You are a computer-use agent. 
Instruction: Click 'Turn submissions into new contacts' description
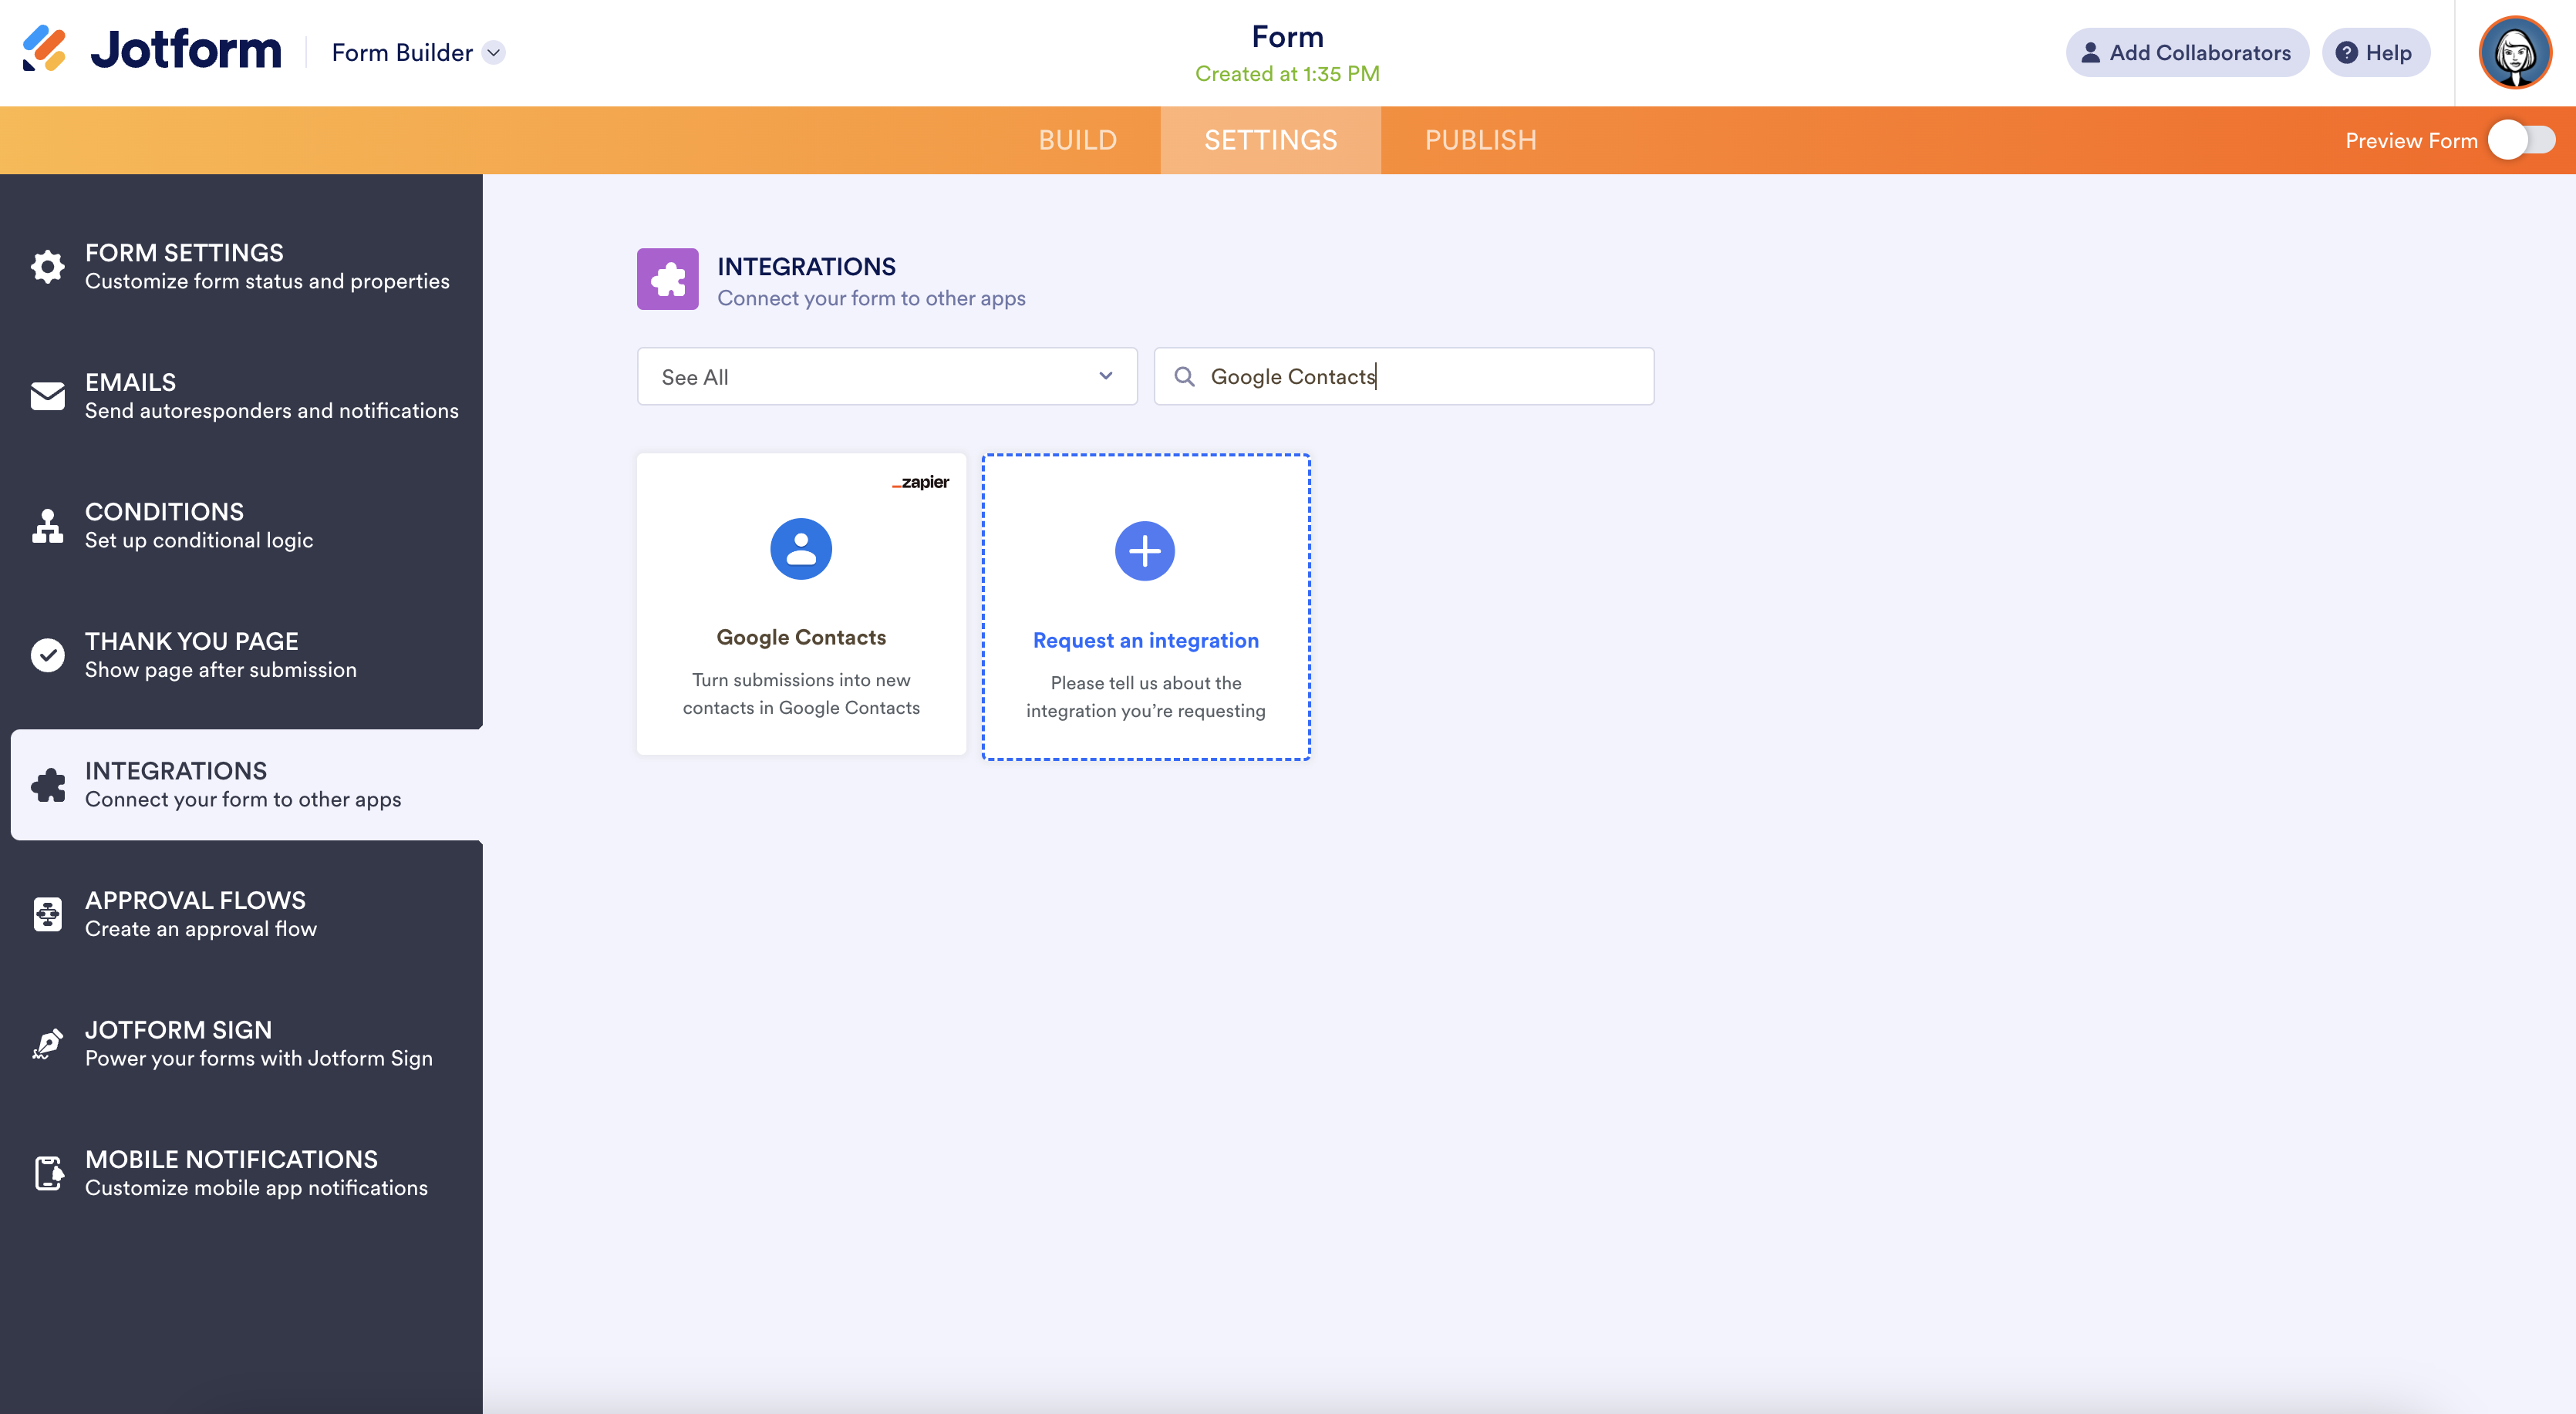coord(801,694)
